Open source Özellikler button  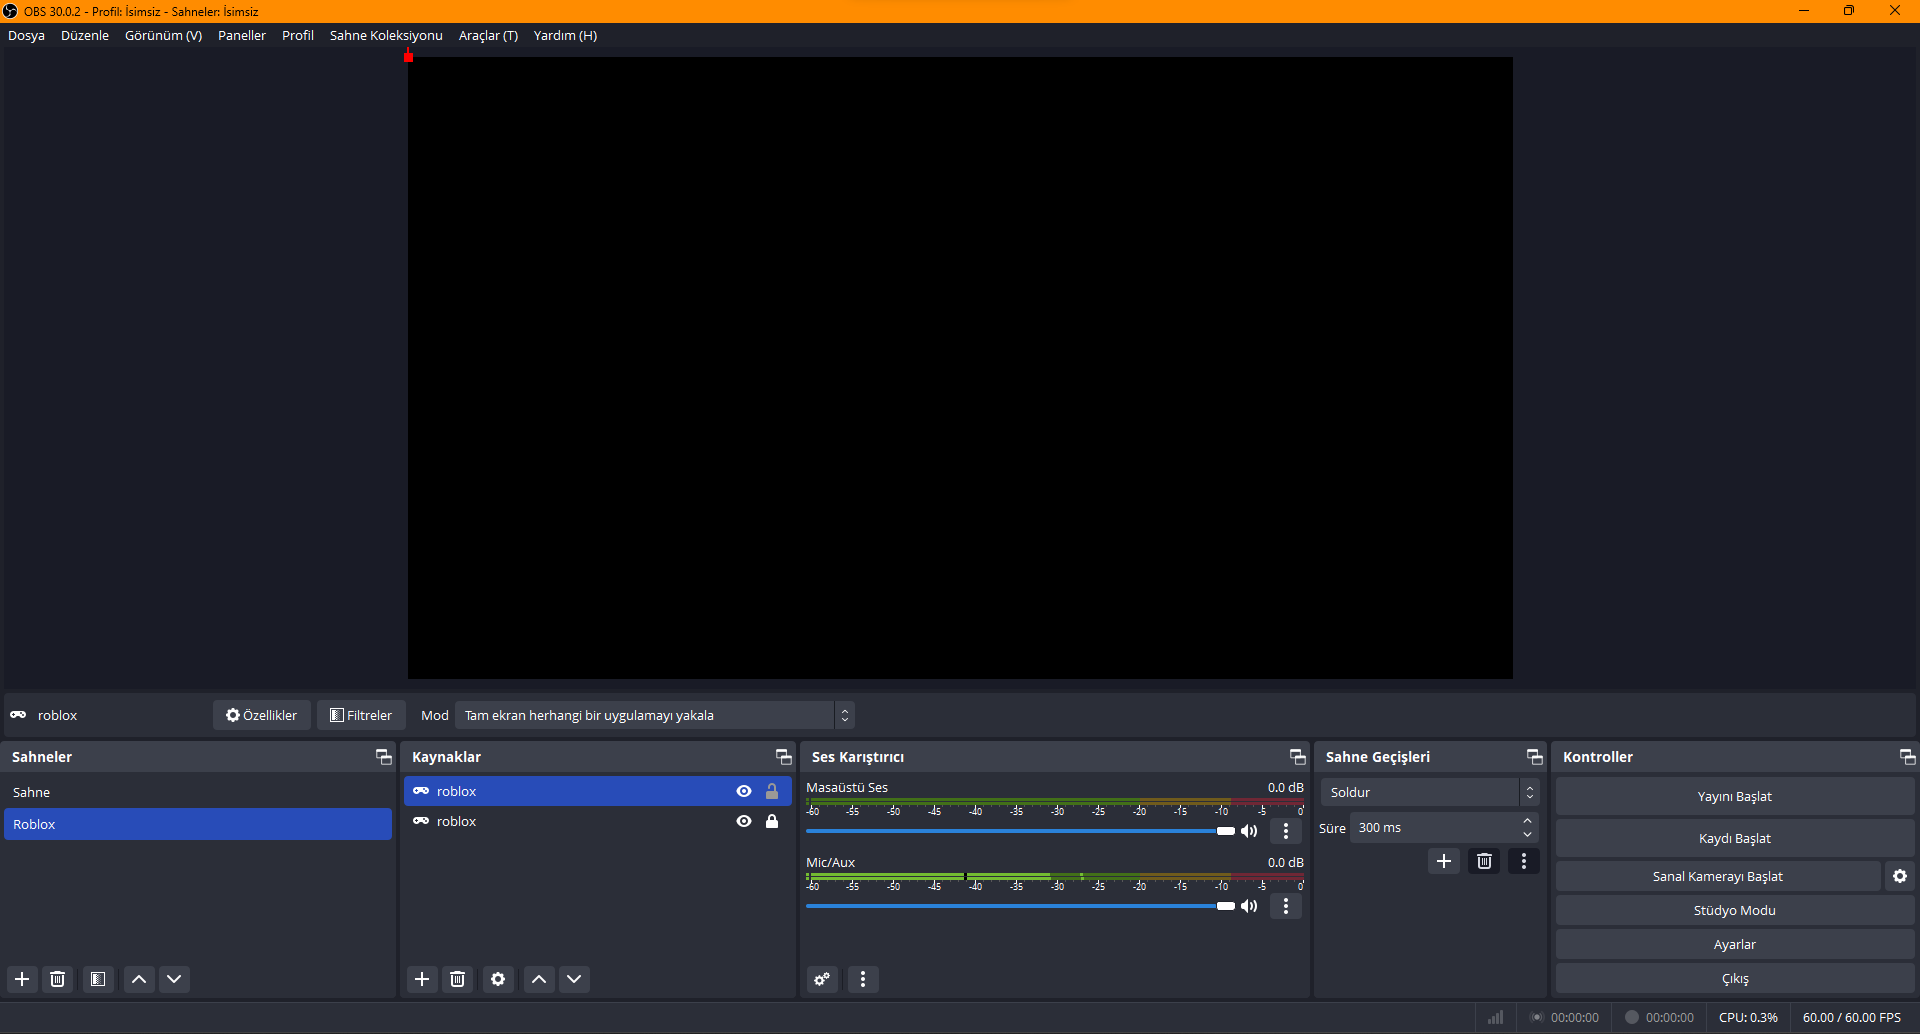(x=262, y=715)
